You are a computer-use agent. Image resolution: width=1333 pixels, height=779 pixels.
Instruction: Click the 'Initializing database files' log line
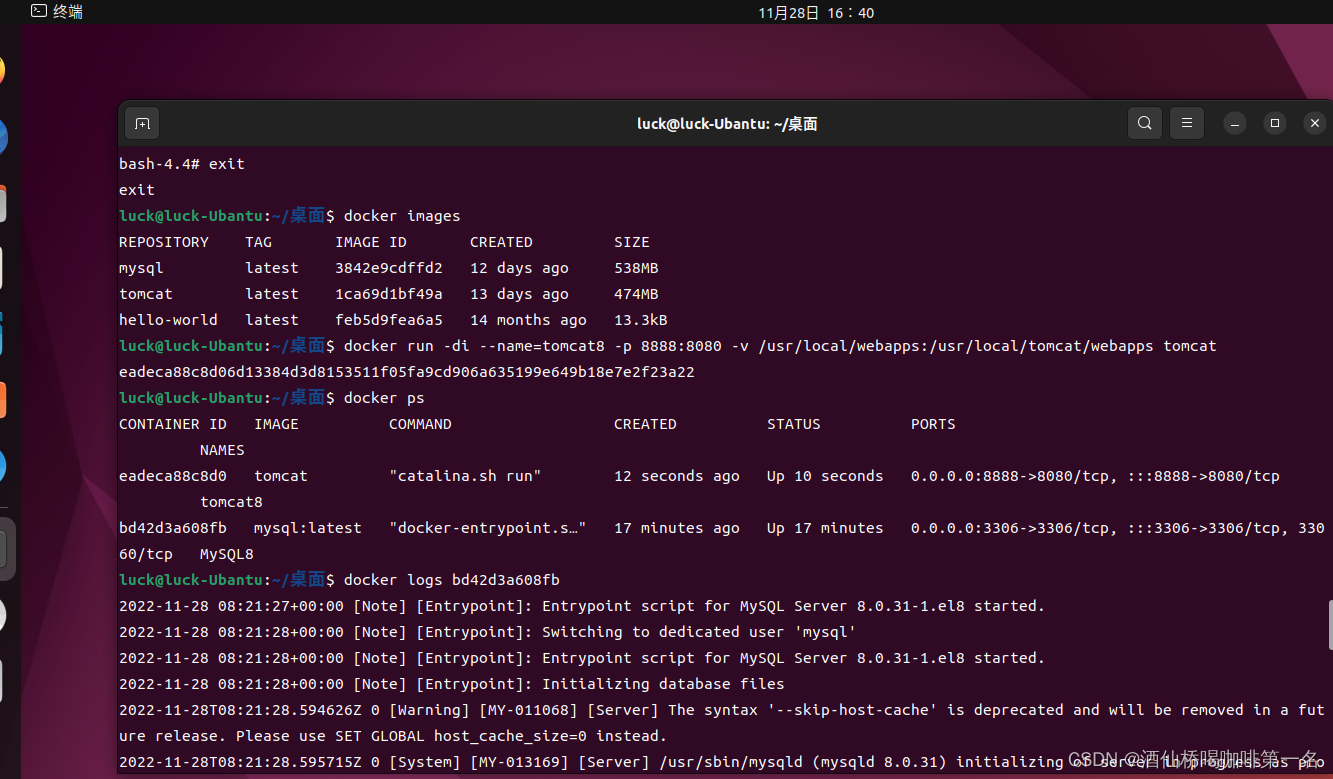[x=663, y=684]
